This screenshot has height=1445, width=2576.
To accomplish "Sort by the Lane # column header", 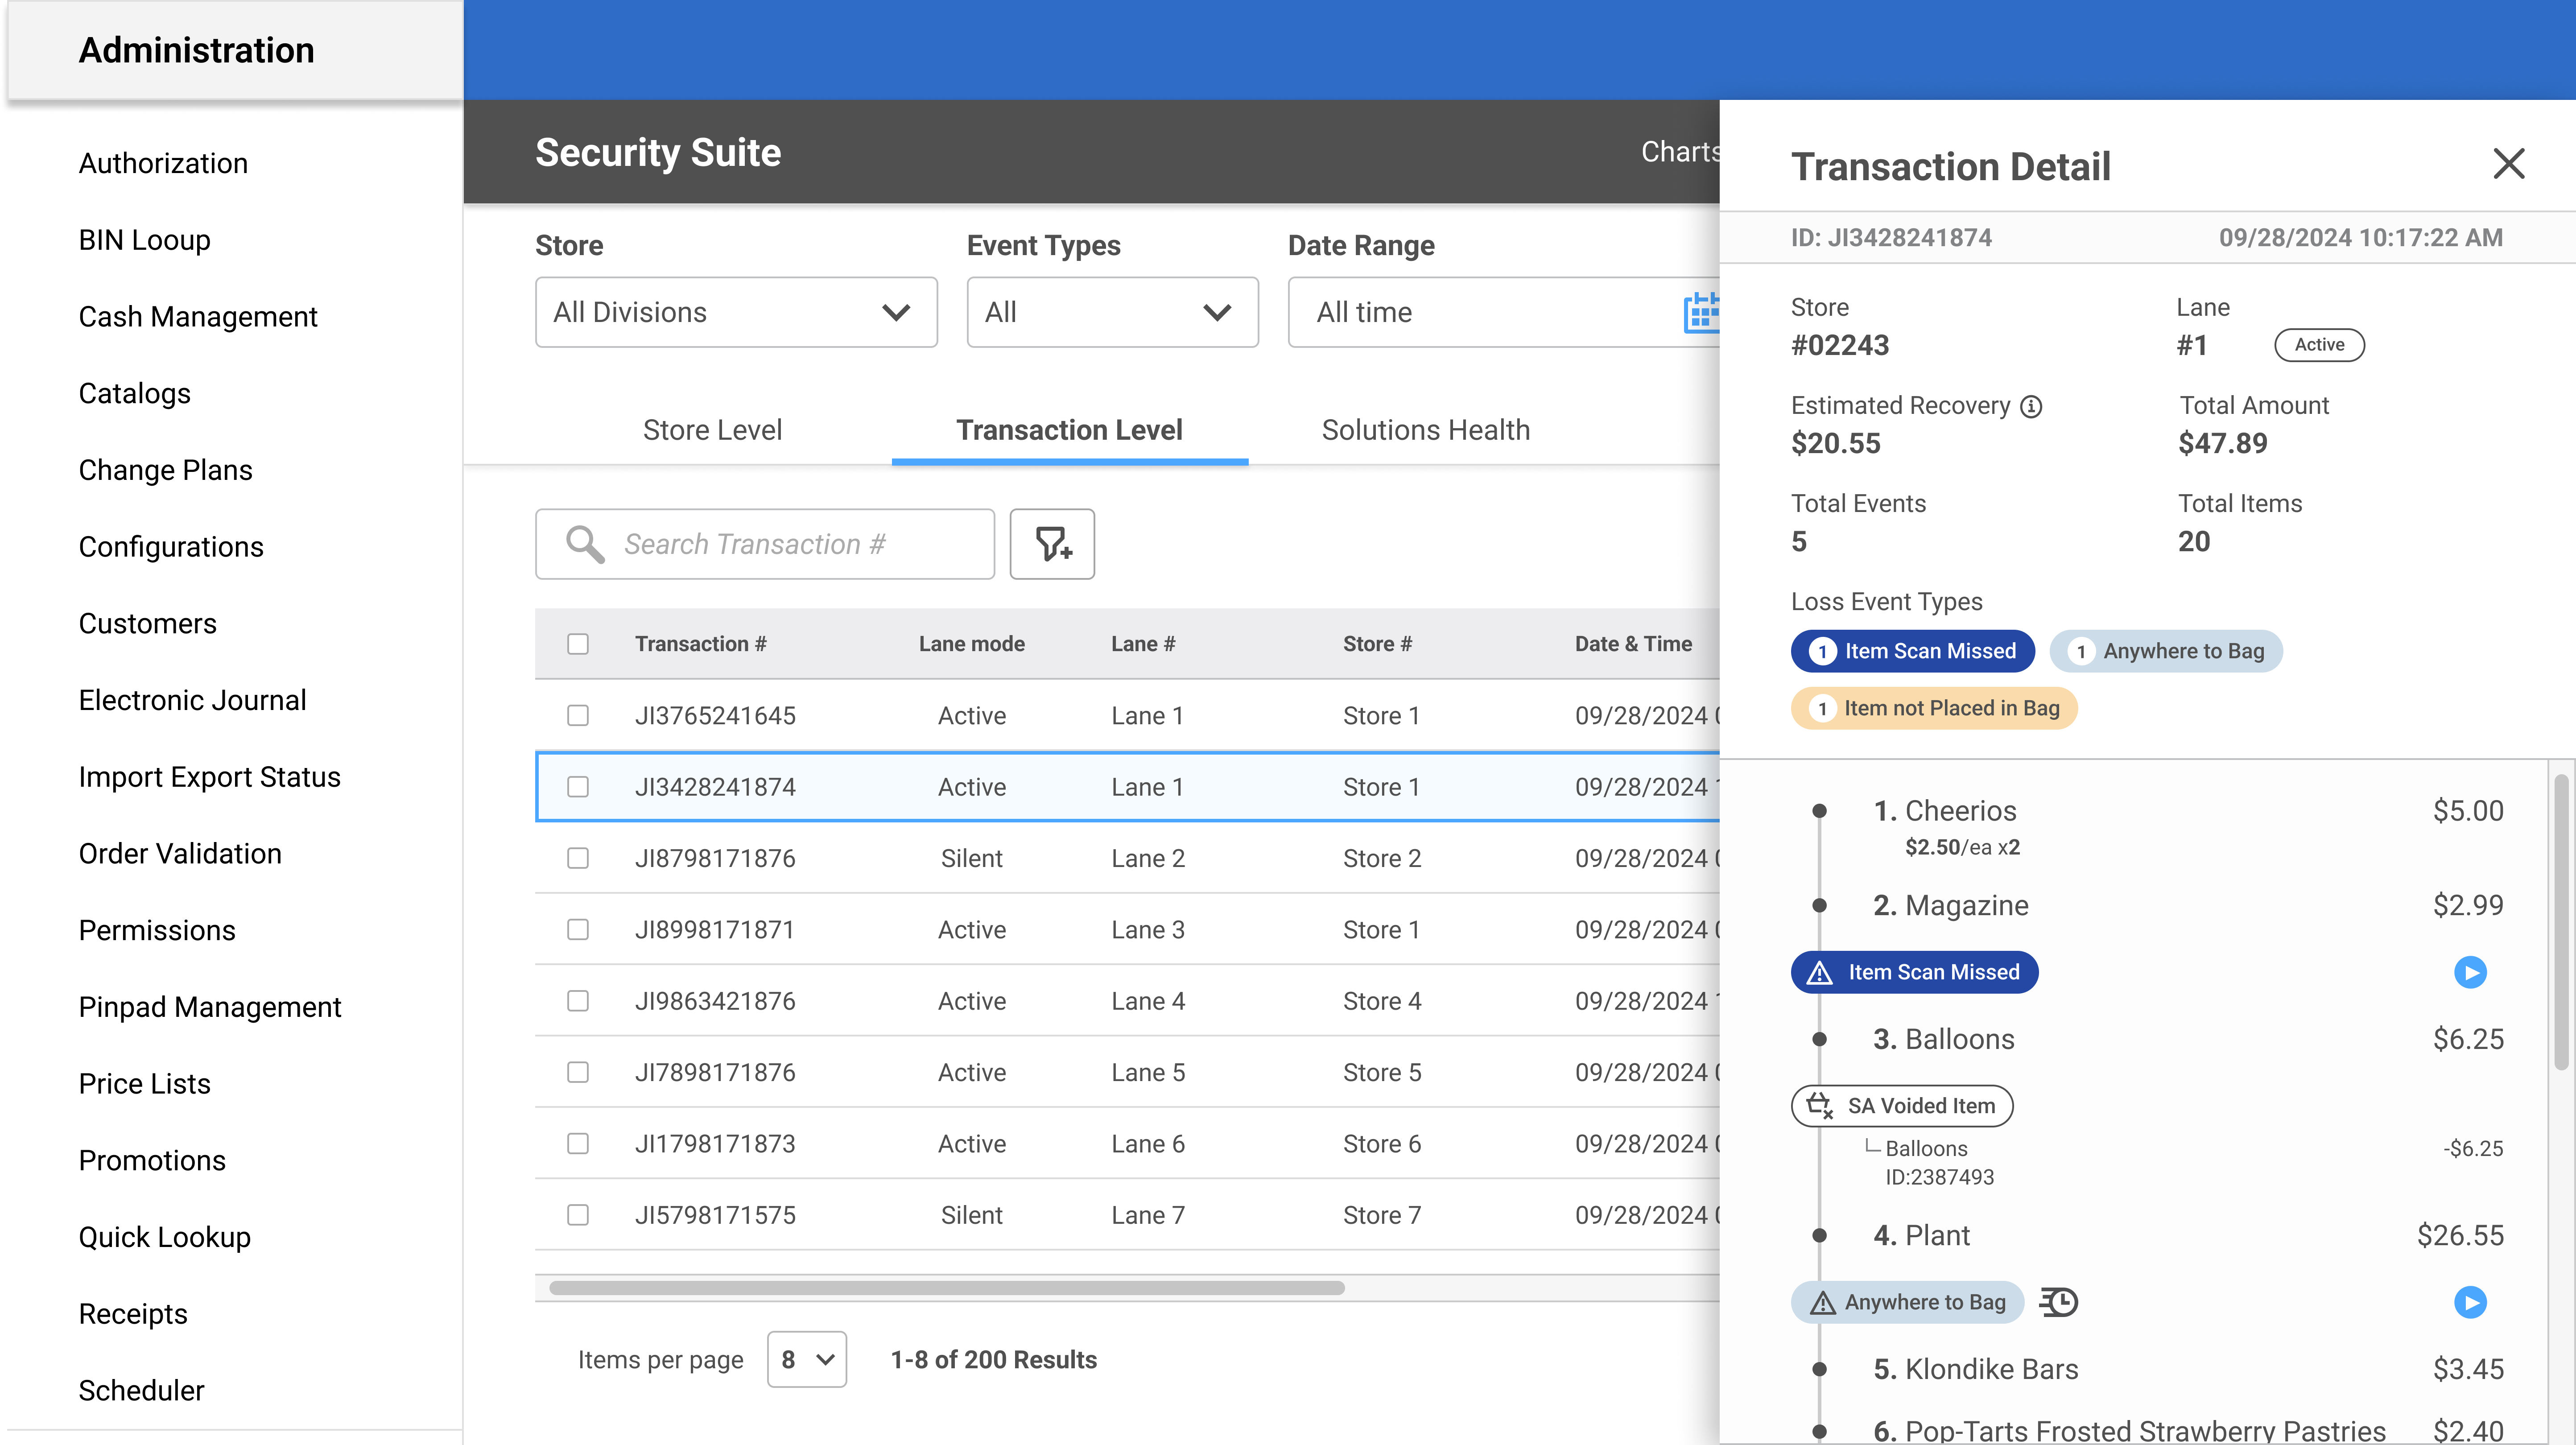I will coord(1142,644).
